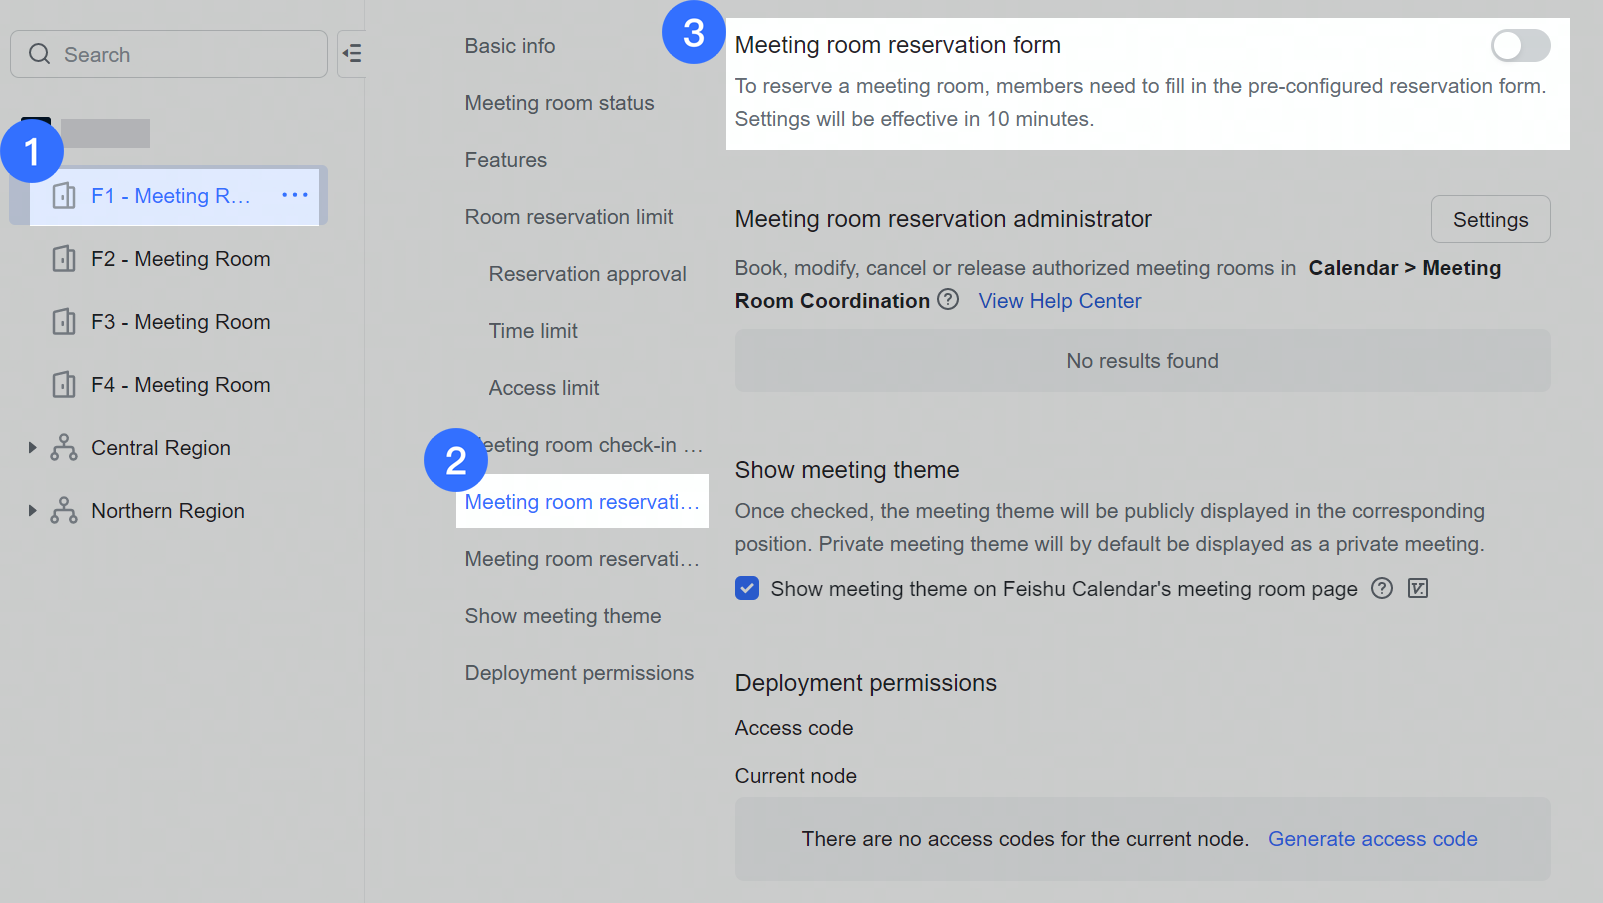Click the F2 Meeting Room building icon
The image size is (1603, 903).
[64, 258]
